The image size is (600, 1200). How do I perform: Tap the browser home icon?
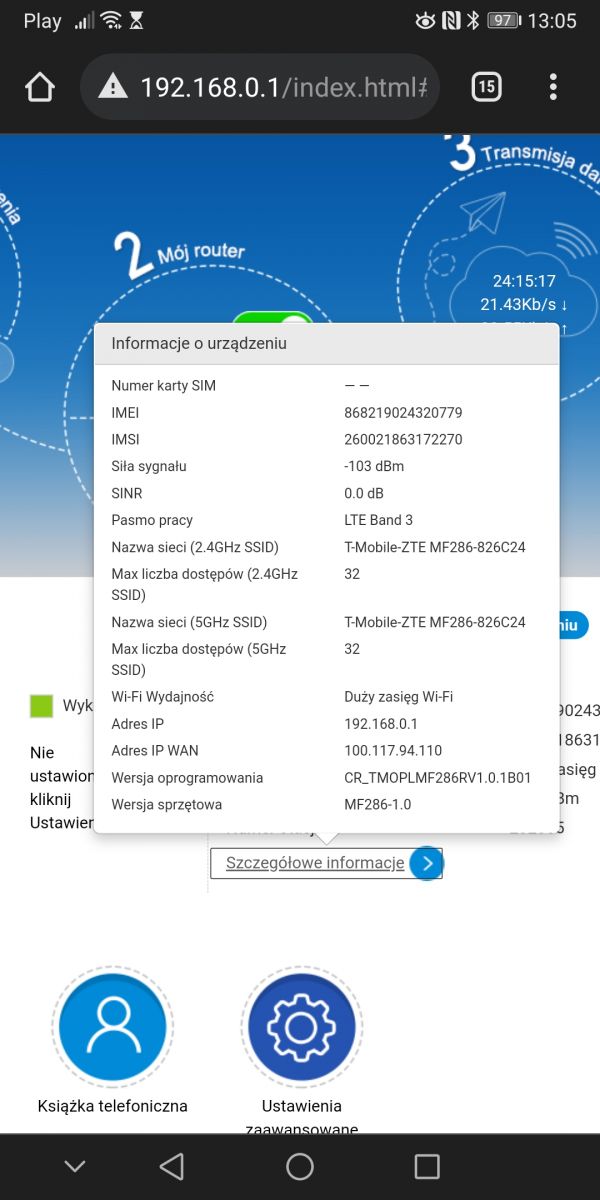(x=39, y=88)
